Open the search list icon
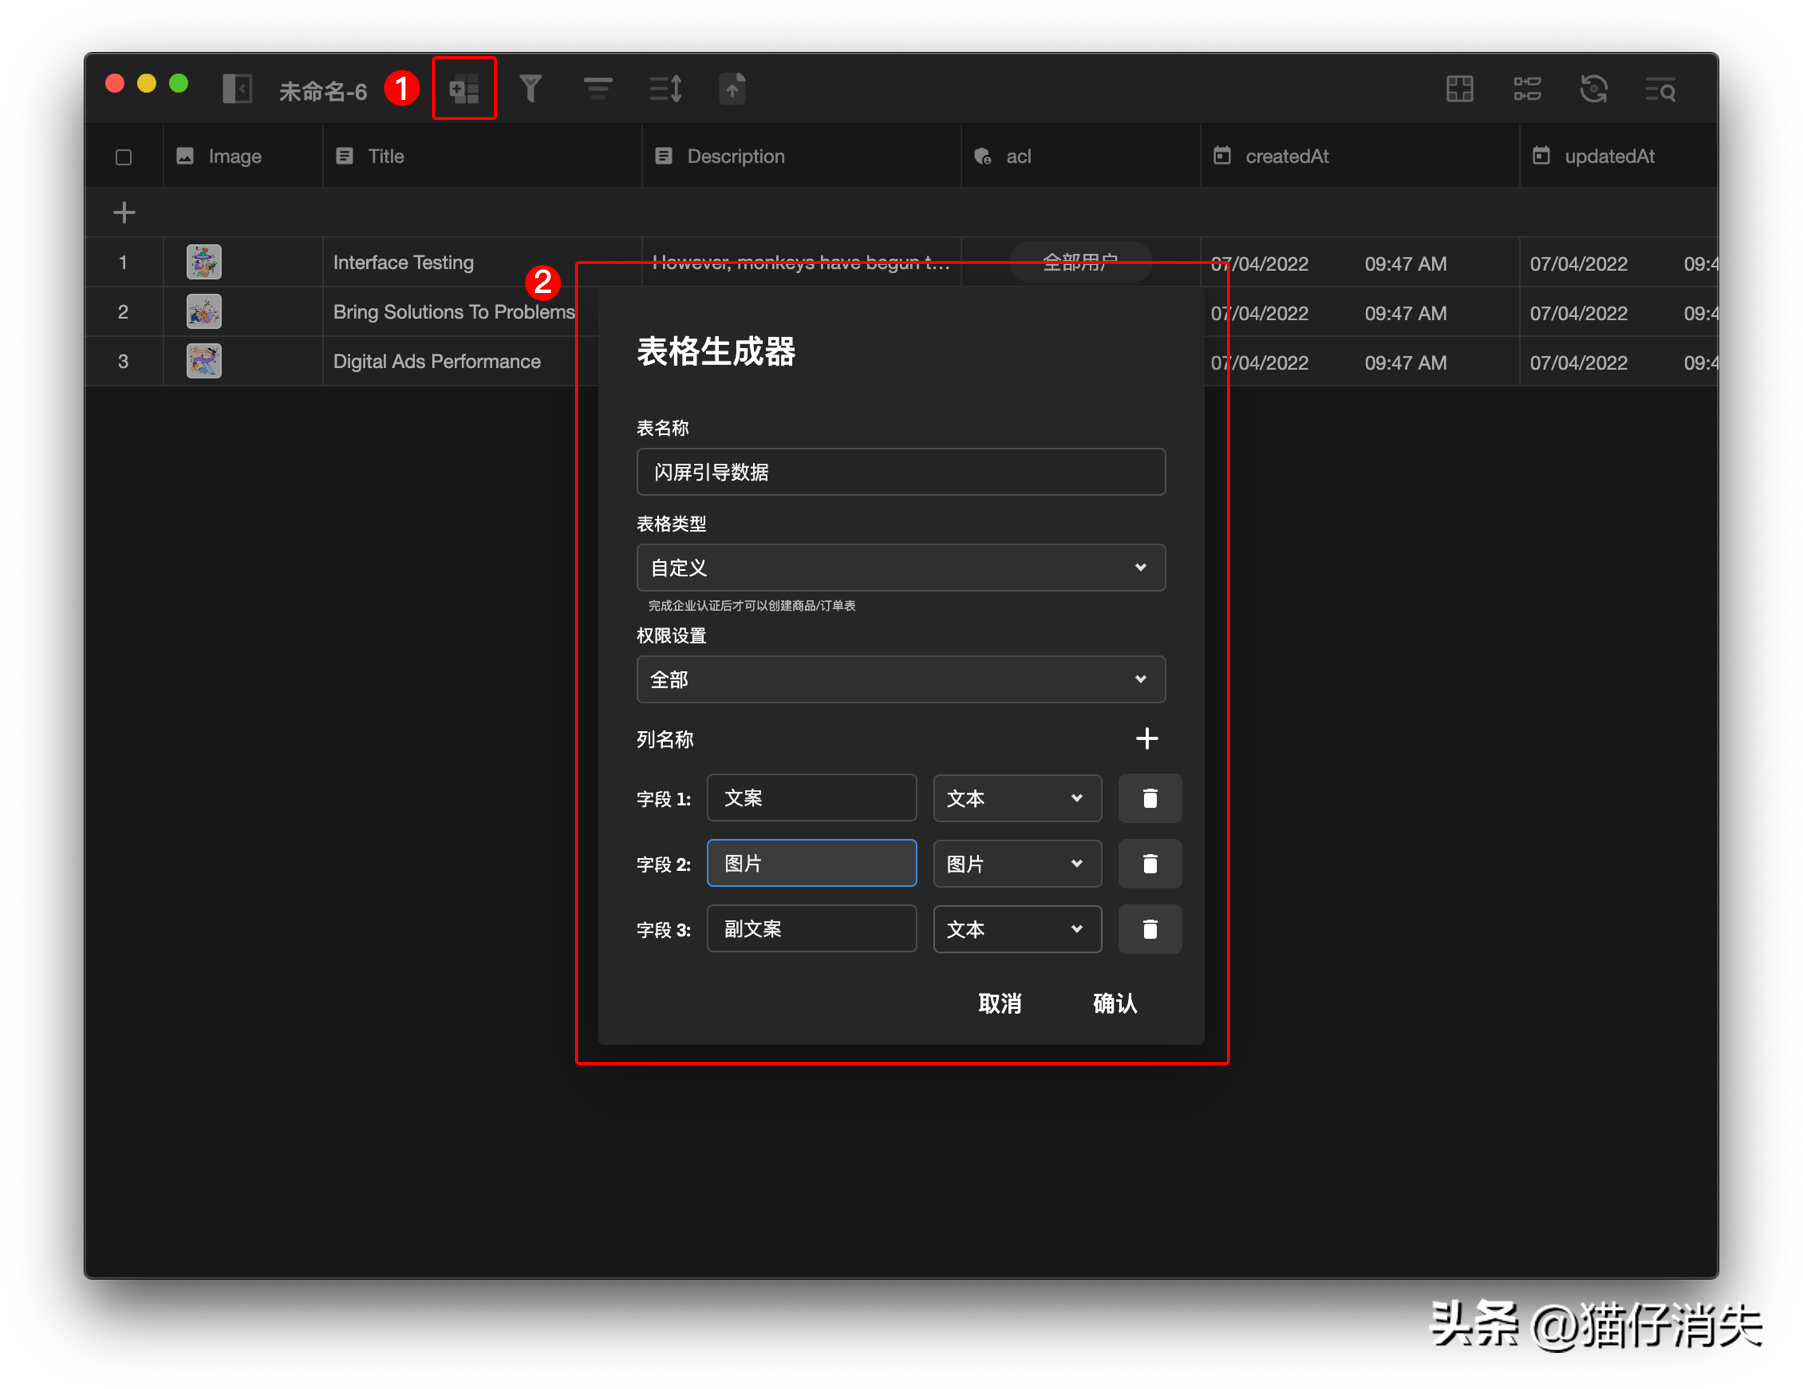Viewport: 1803px width, 1389px height. (1661, 90)
